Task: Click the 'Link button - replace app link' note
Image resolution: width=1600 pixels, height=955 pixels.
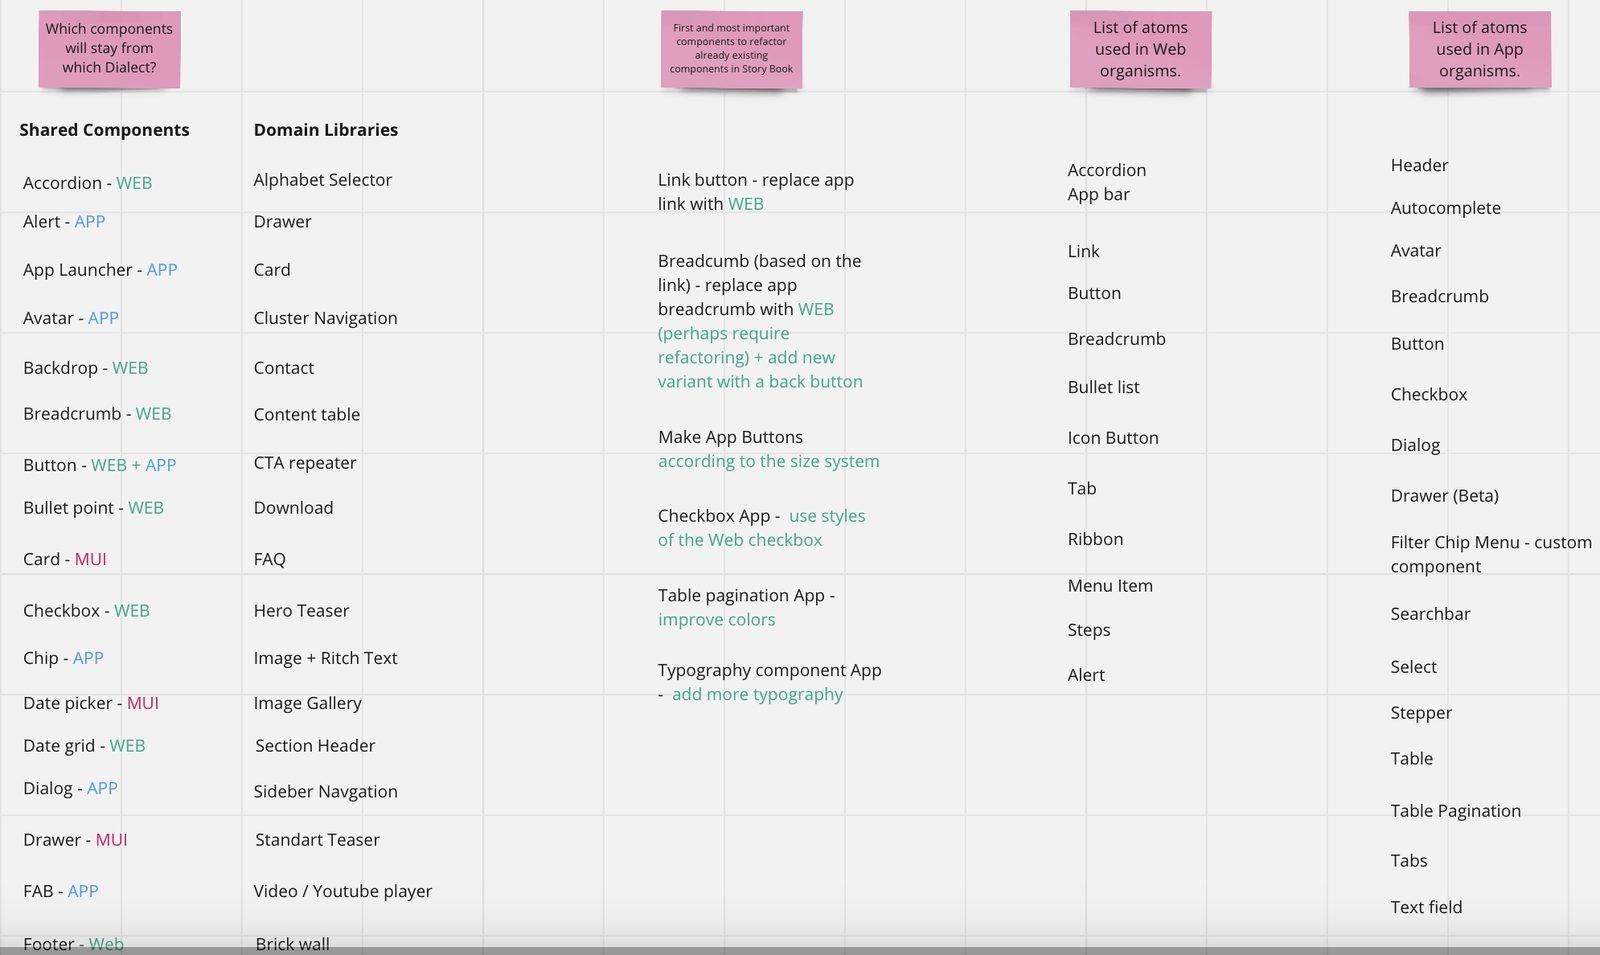Action: (756, 192)
